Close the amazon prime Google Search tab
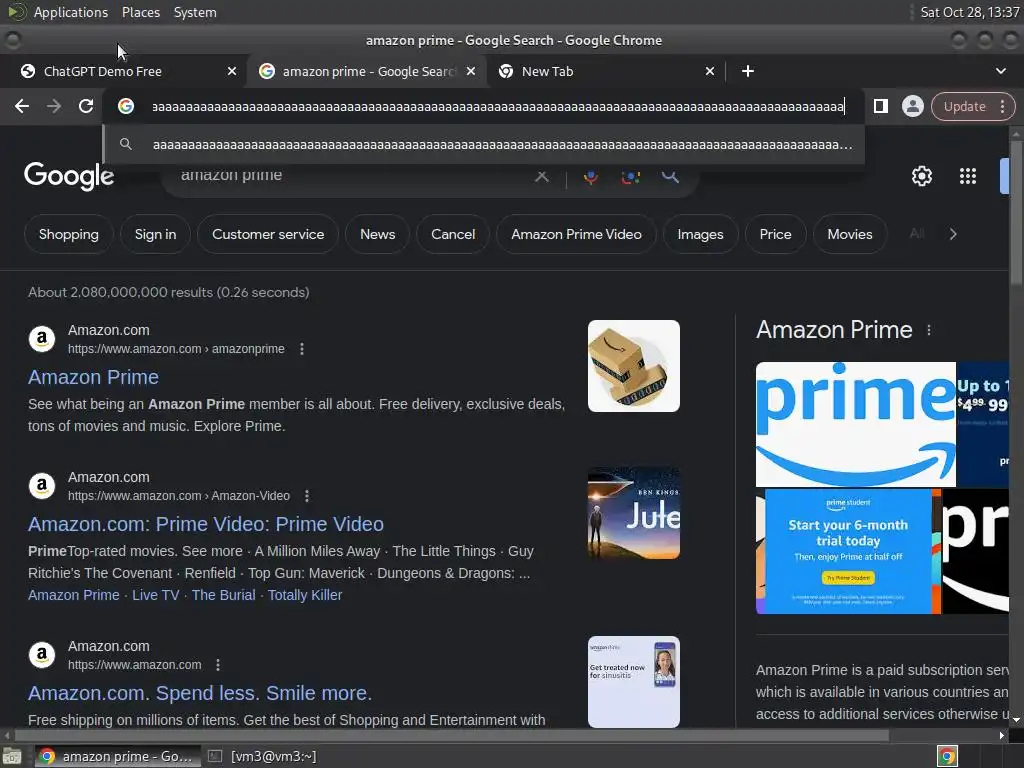1024x768 pixels. (471, 71)
